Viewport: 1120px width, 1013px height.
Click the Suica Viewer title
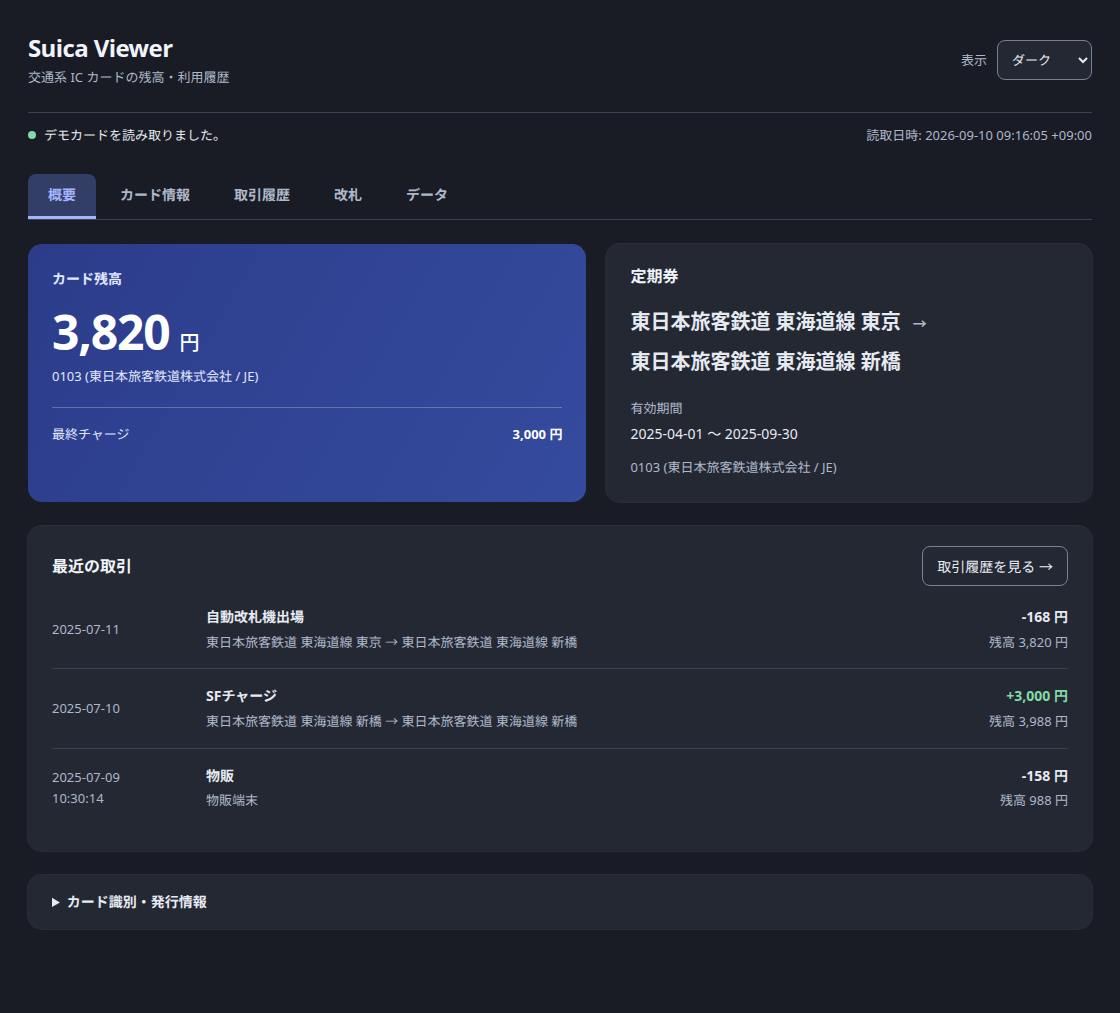click(x=100, y=49)
